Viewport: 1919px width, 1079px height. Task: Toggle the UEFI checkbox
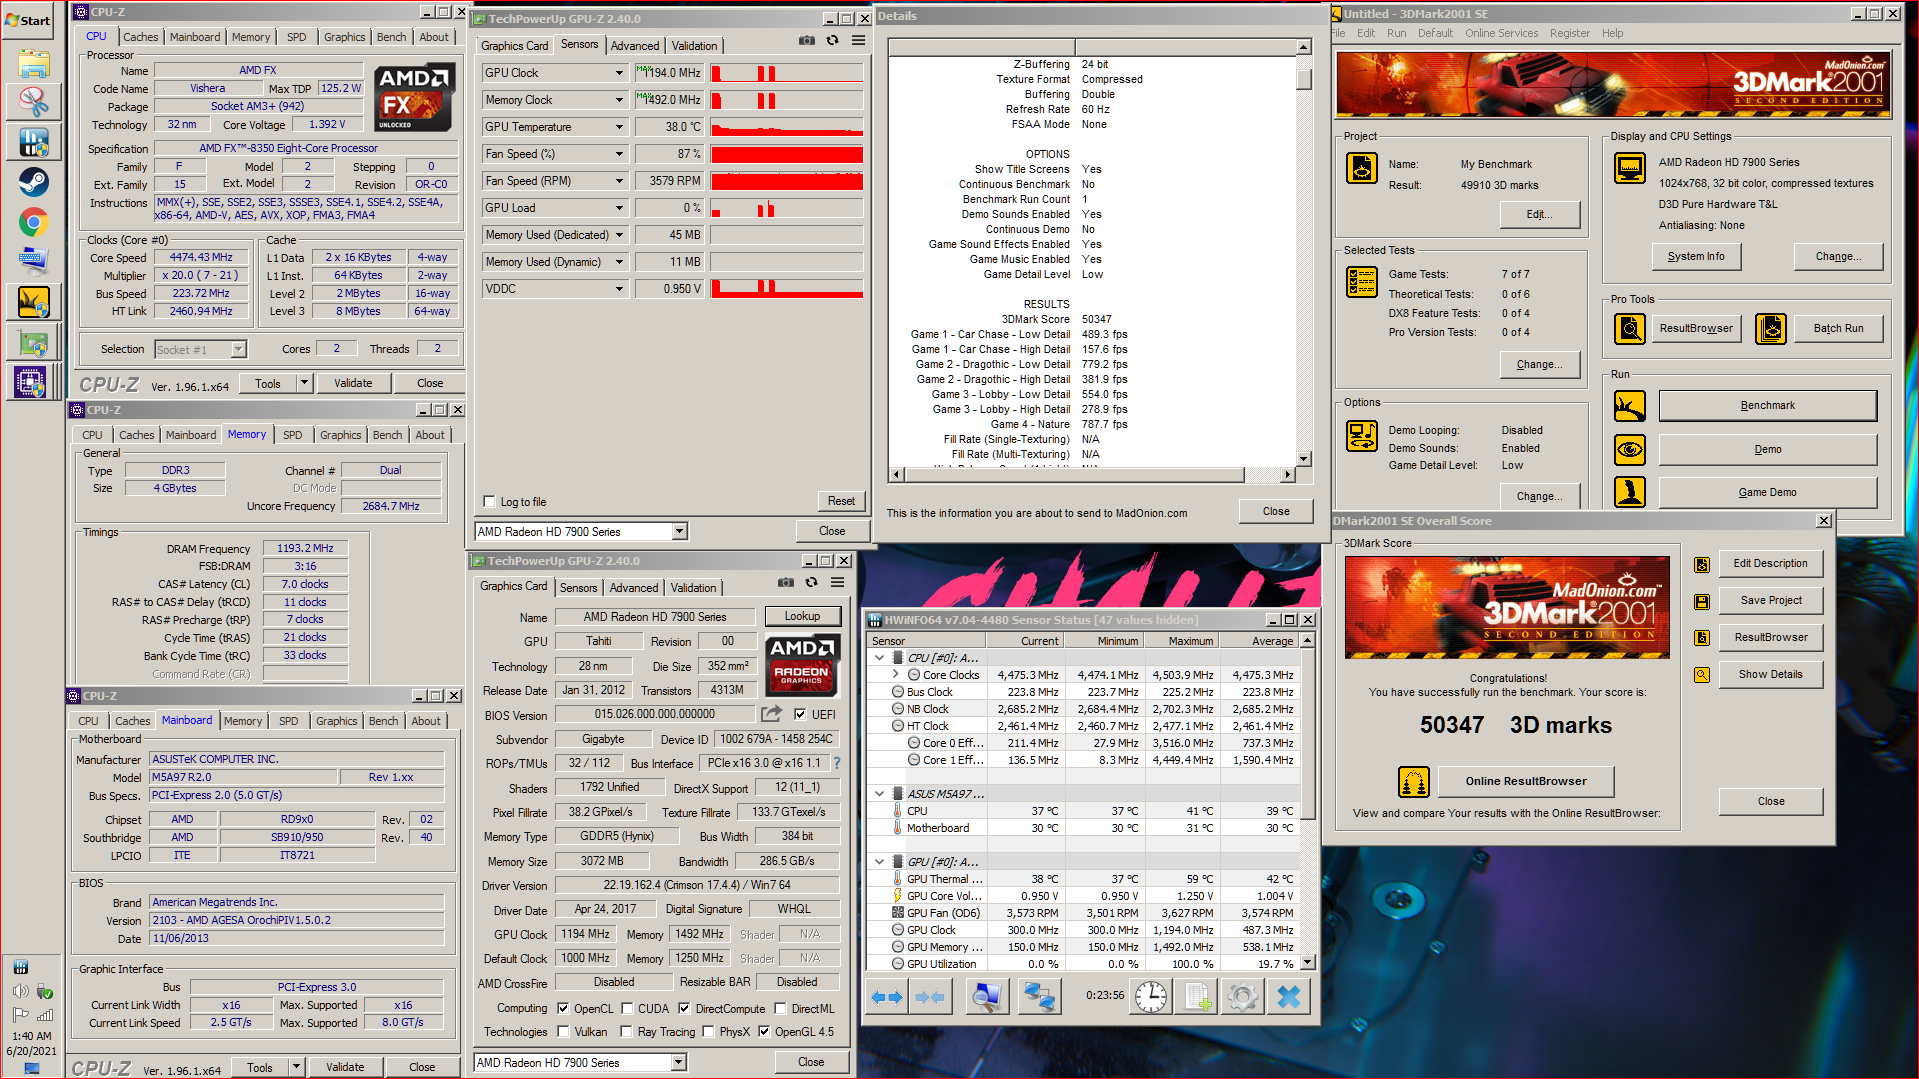coord(800,714)
